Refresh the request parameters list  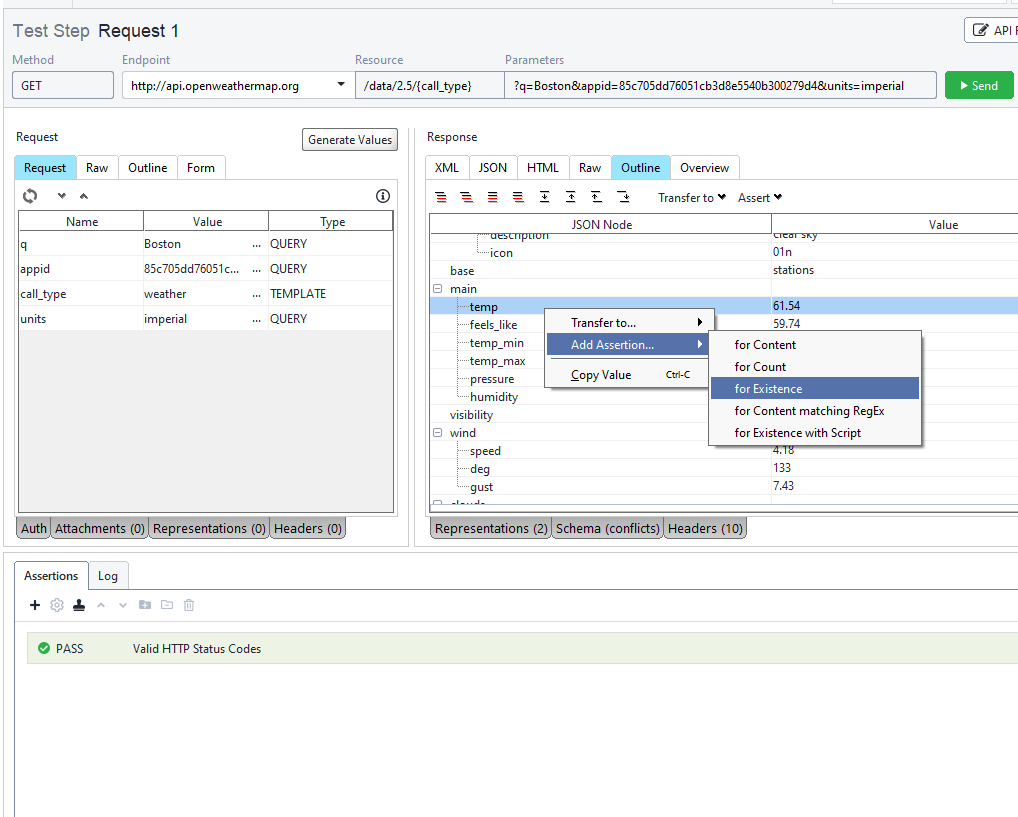(x=30, y=196)
